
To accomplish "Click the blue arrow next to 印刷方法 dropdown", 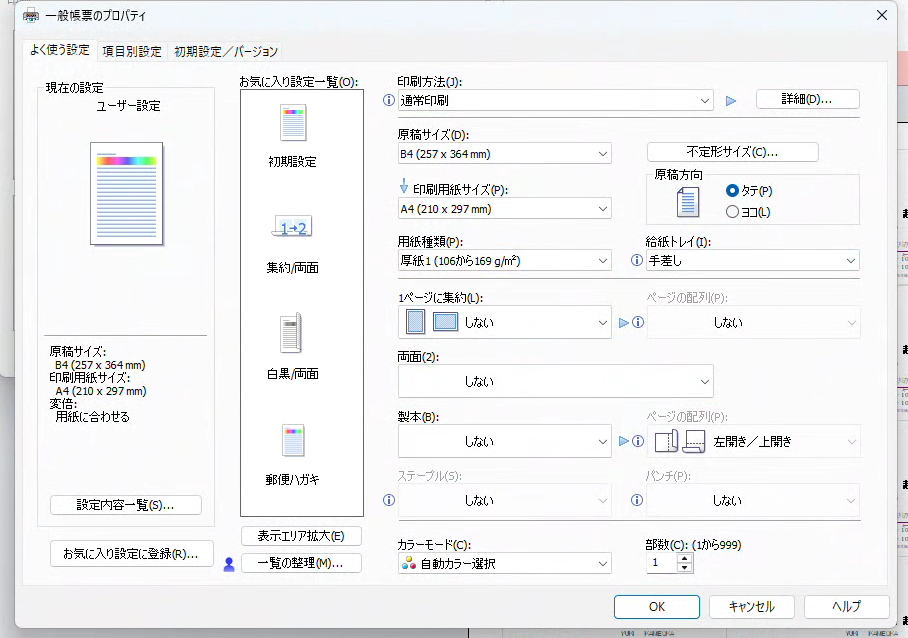I will click(731, 100).
